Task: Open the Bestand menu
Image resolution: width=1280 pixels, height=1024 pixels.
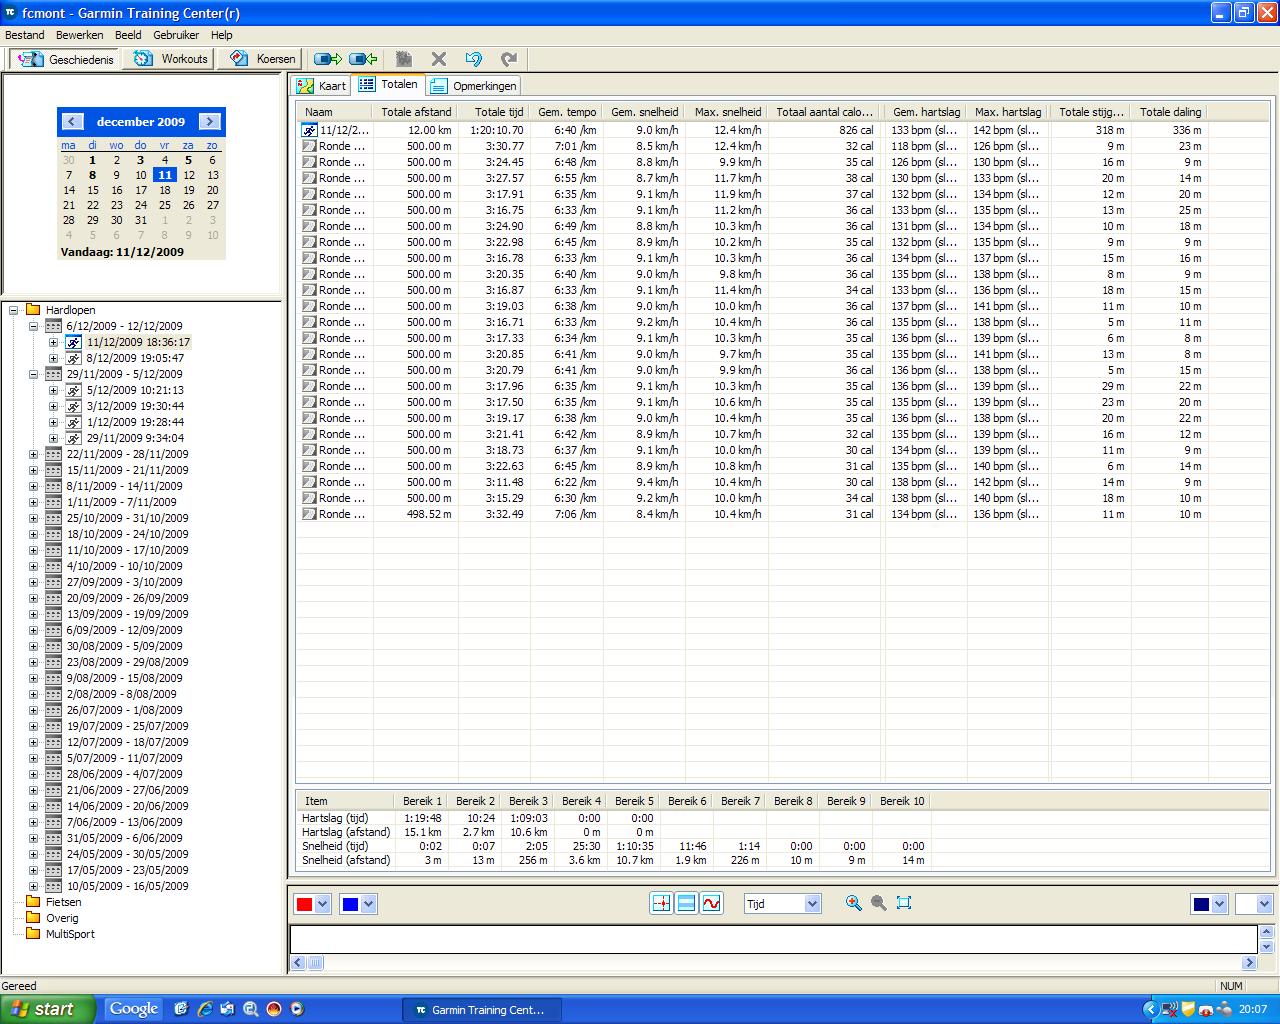Action: point(25,35)
